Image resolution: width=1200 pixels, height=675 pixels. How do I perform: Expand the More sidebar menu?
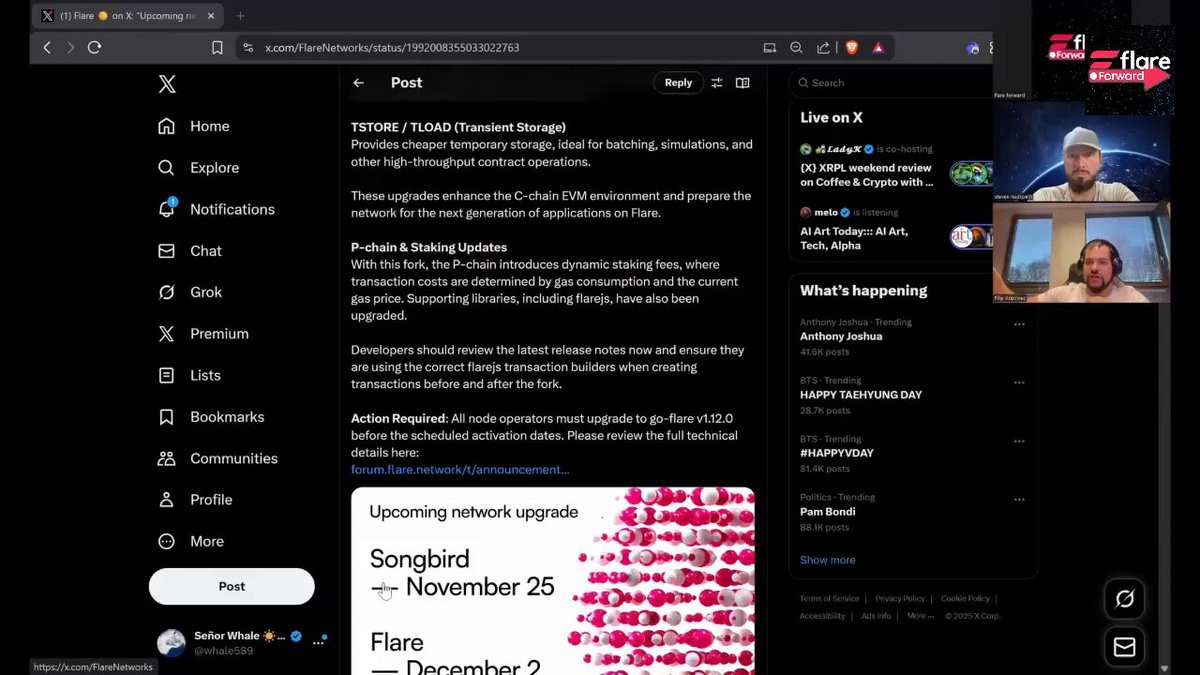(x=191, y=541)
